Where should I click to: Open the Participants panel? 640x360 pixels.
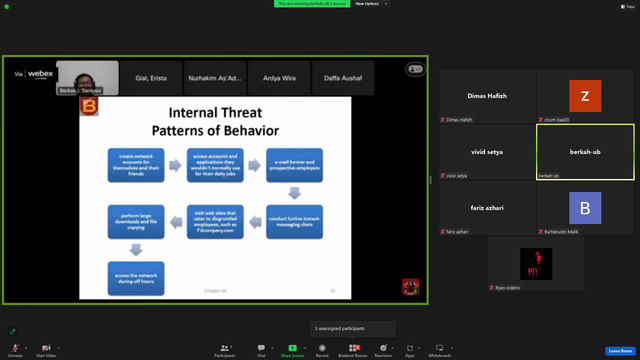click(224, 350)
